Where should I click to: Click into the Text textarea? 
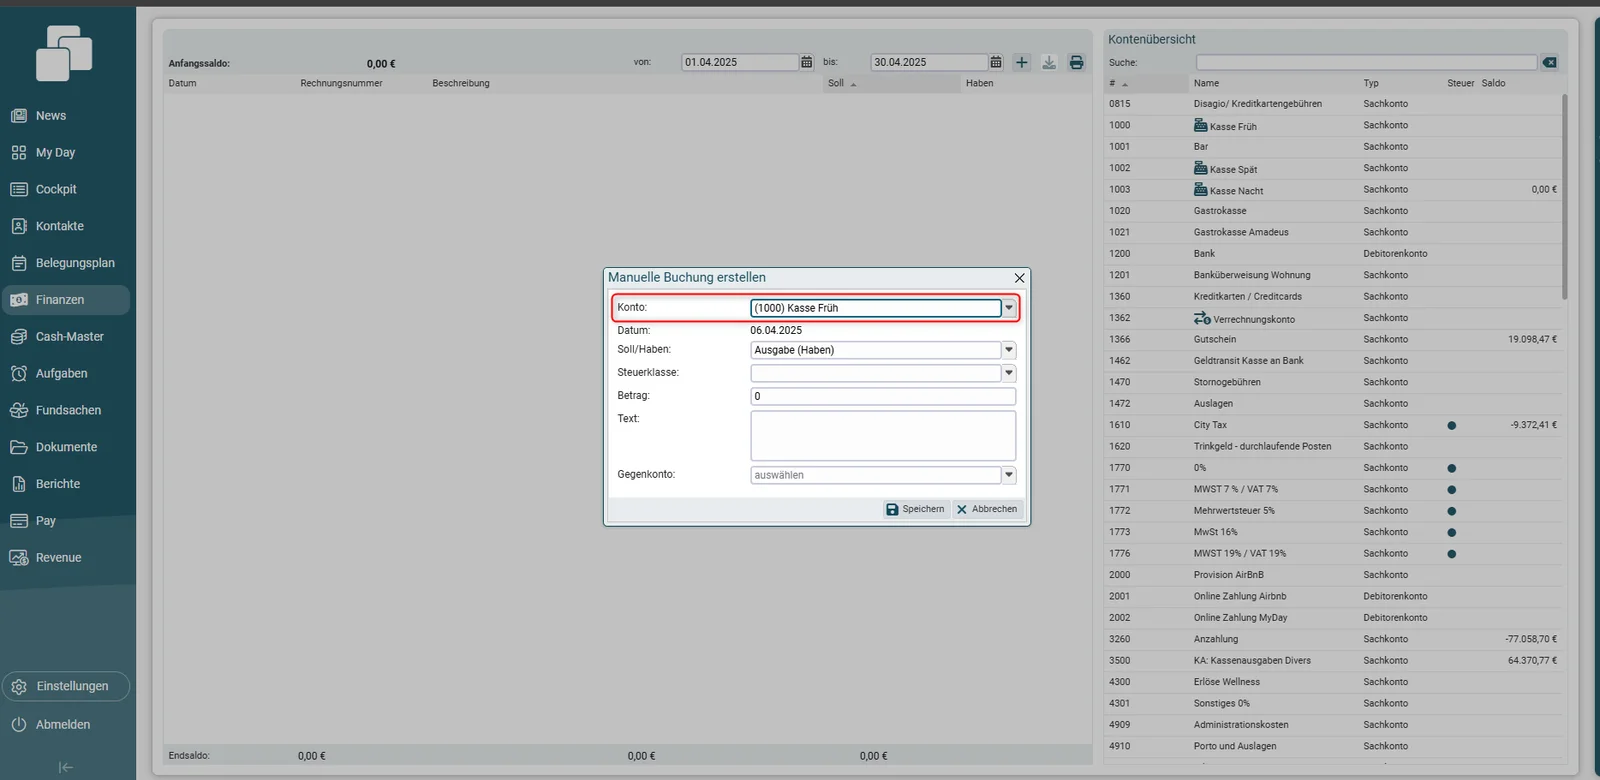tap(883, 436)
